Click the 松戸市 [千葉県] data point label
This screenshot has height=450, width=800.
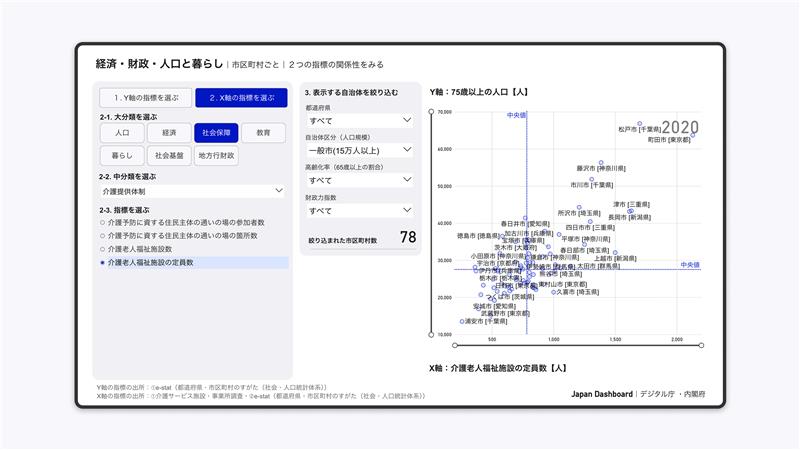click(x=640, y=130)
